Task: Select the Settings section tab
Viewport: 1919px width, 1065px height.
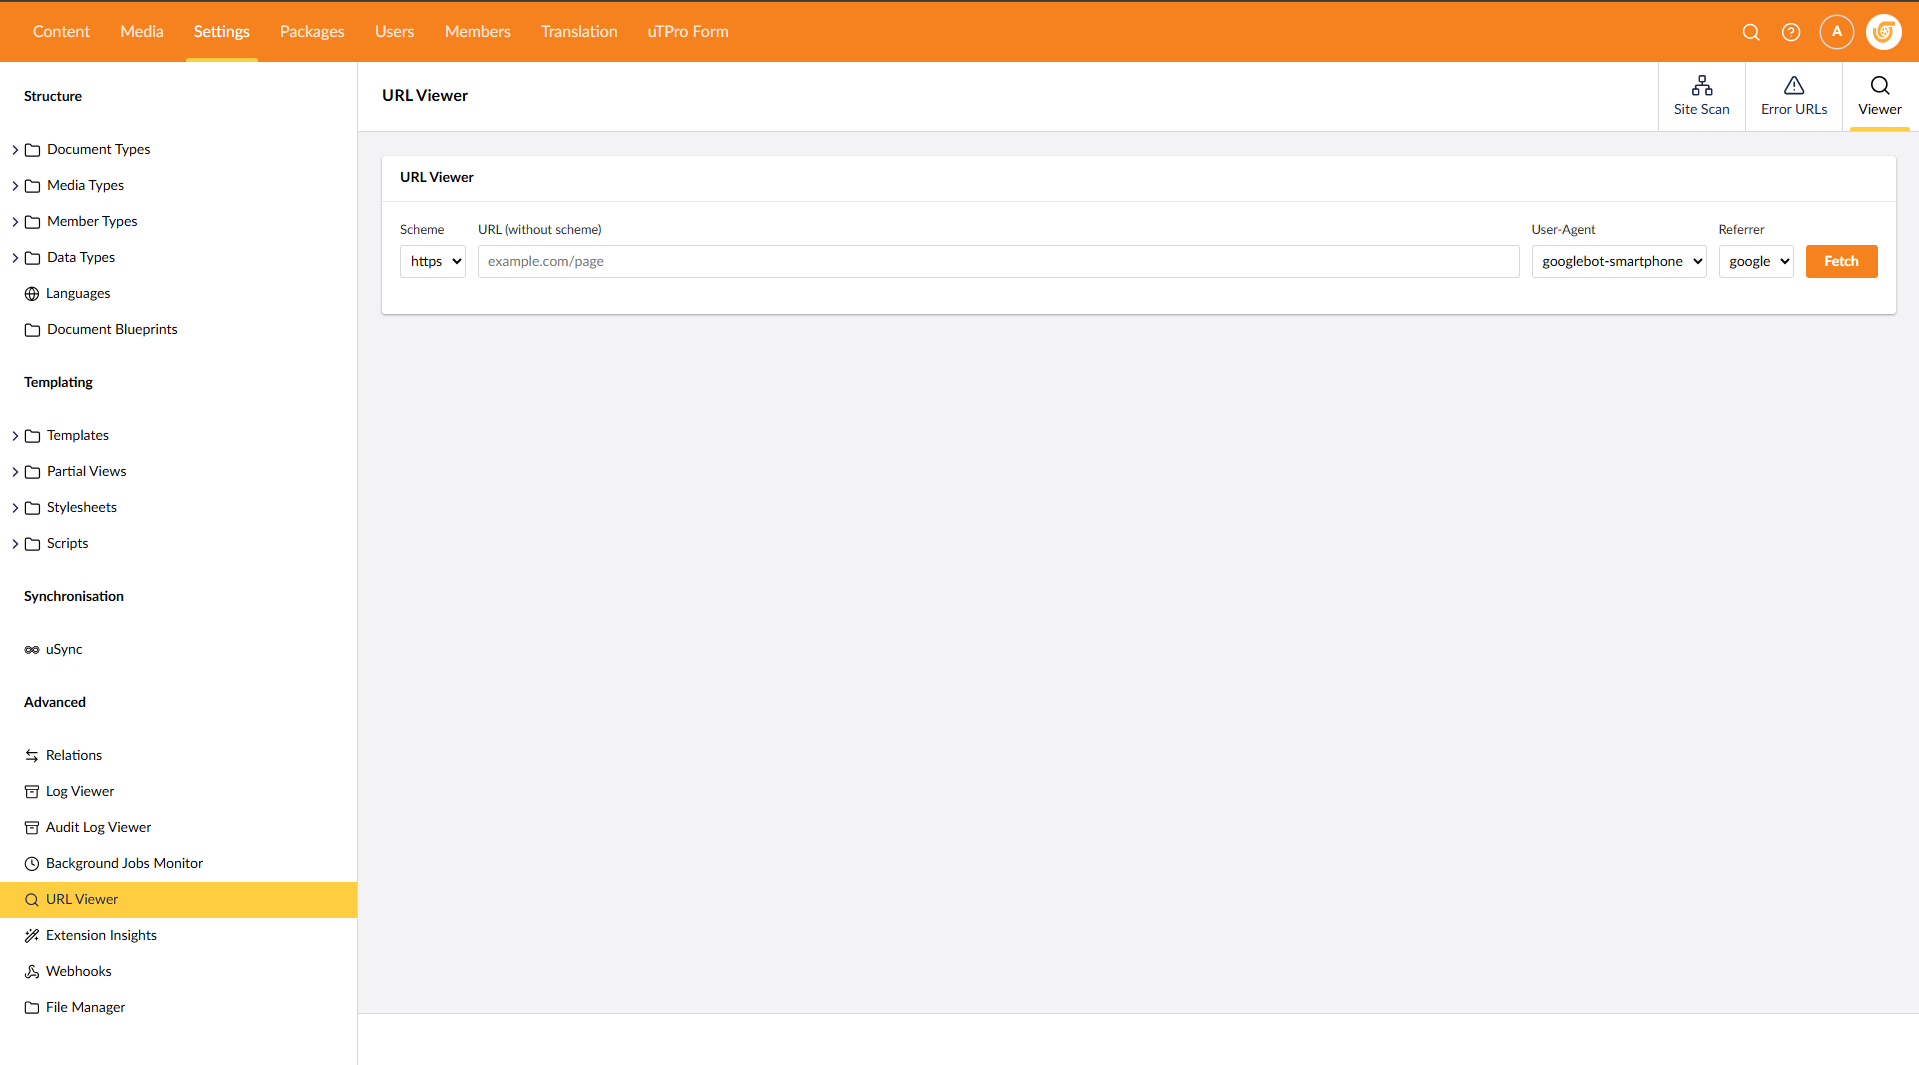Action: click(x=222, y=32)
